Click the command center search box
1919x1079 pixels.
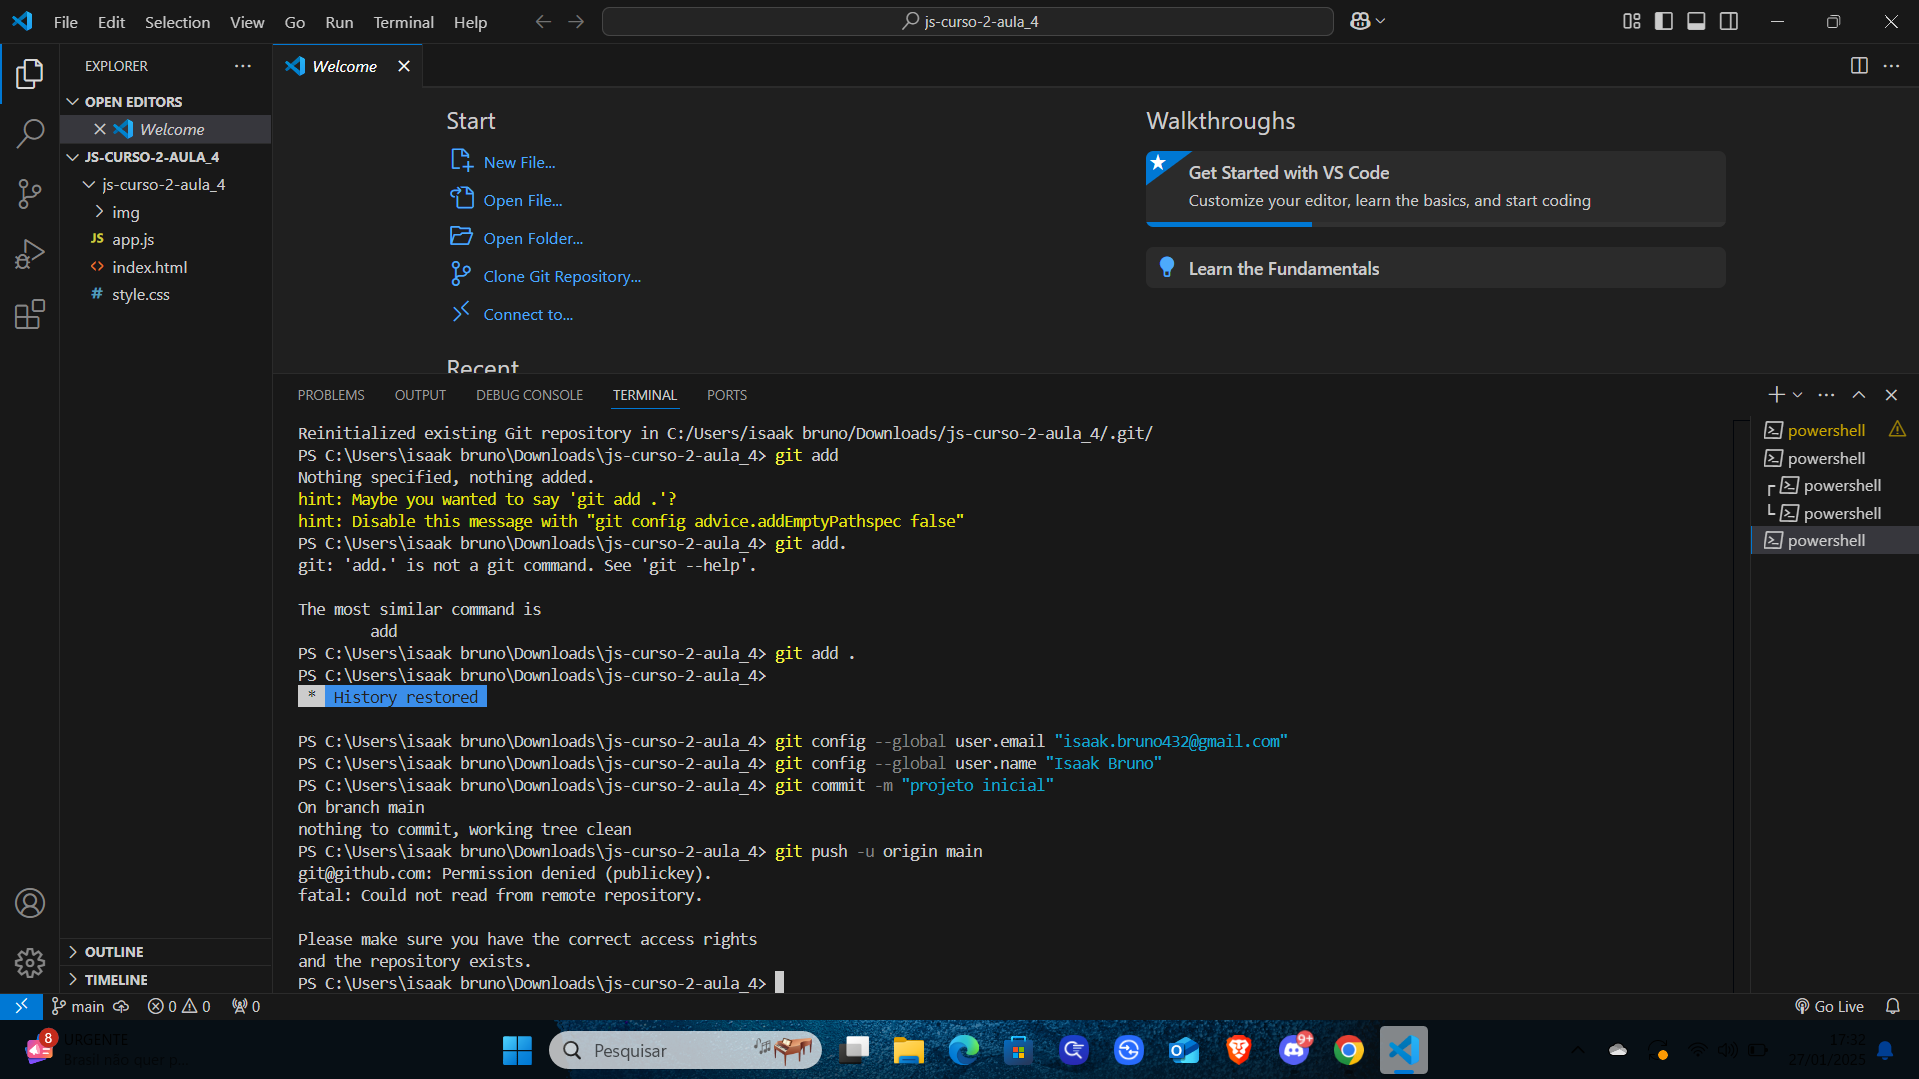[x=967, y=21]
